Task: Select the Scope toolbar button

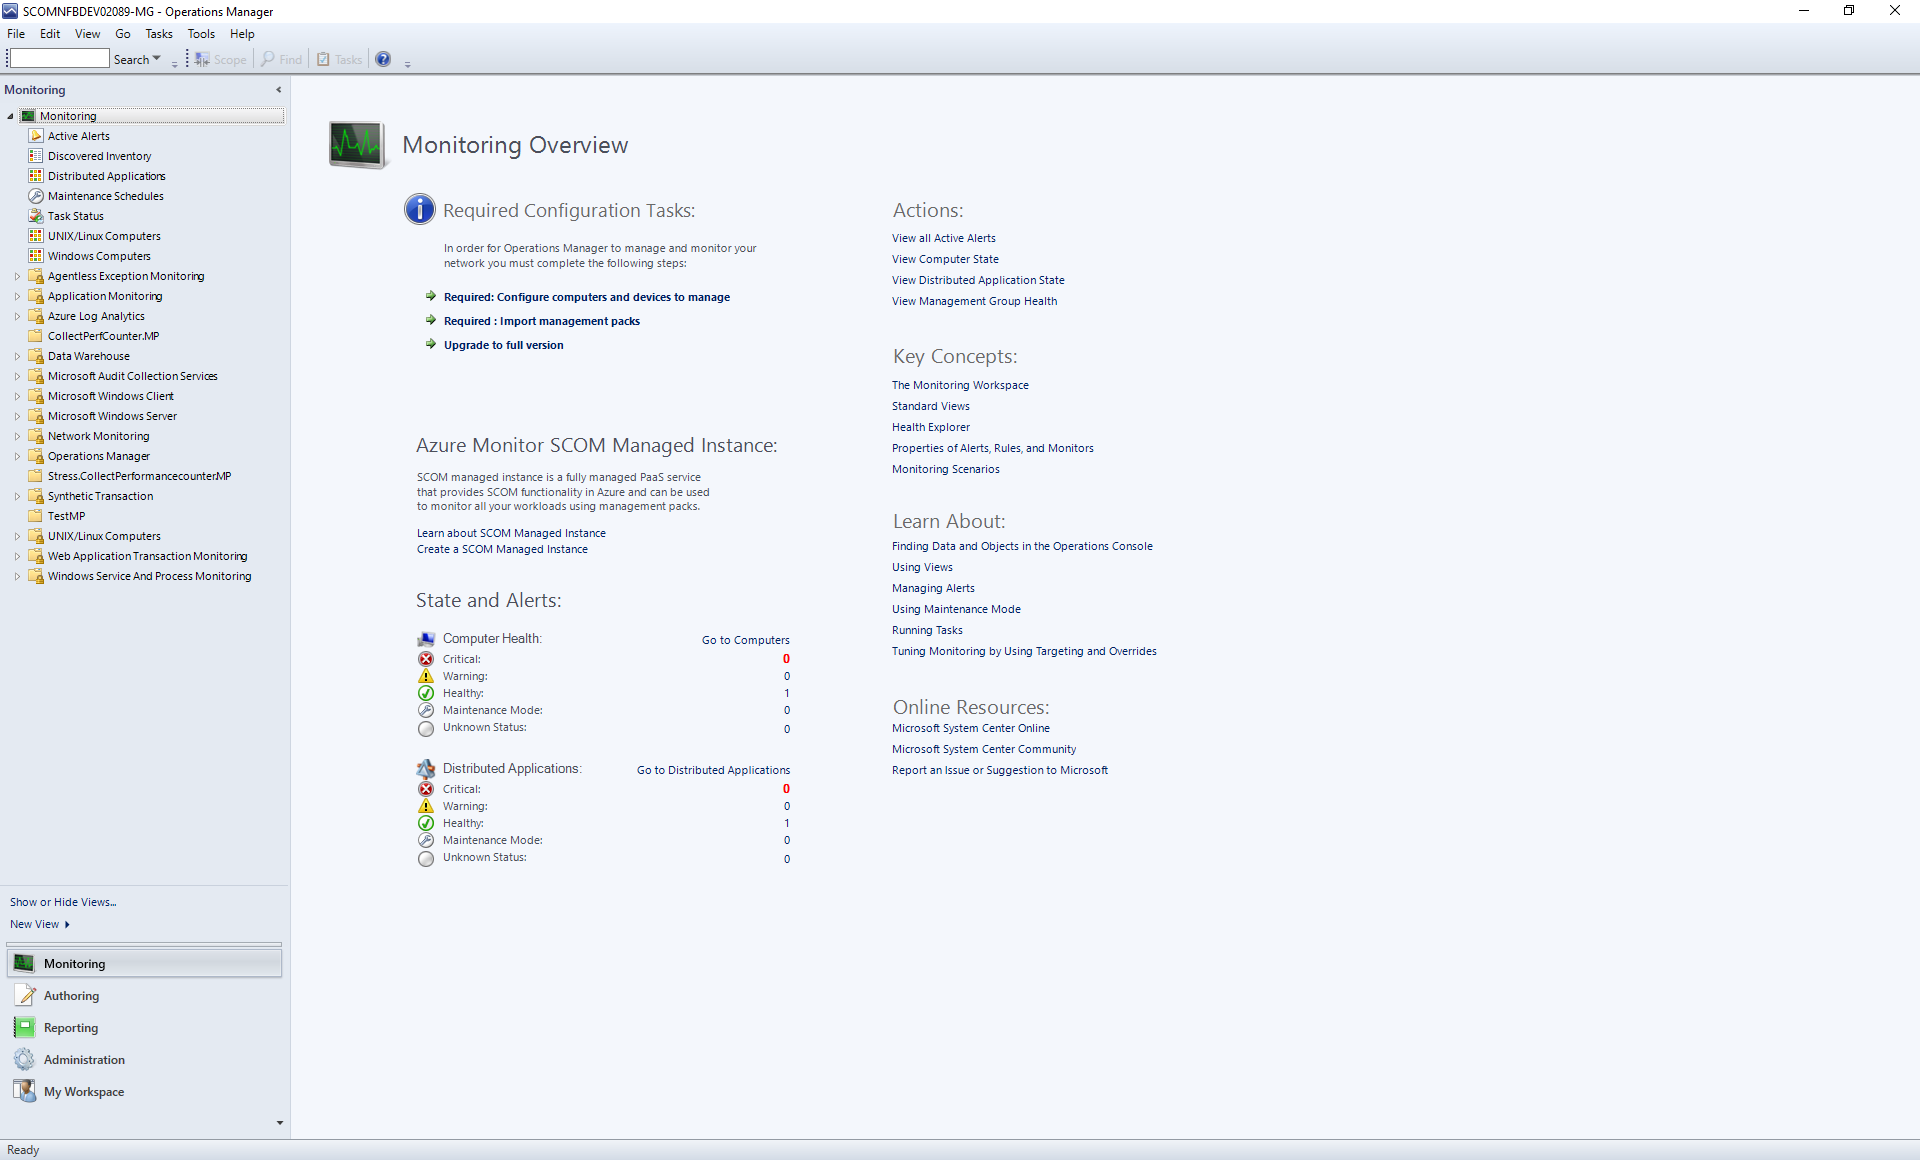Action: (219, 59)
